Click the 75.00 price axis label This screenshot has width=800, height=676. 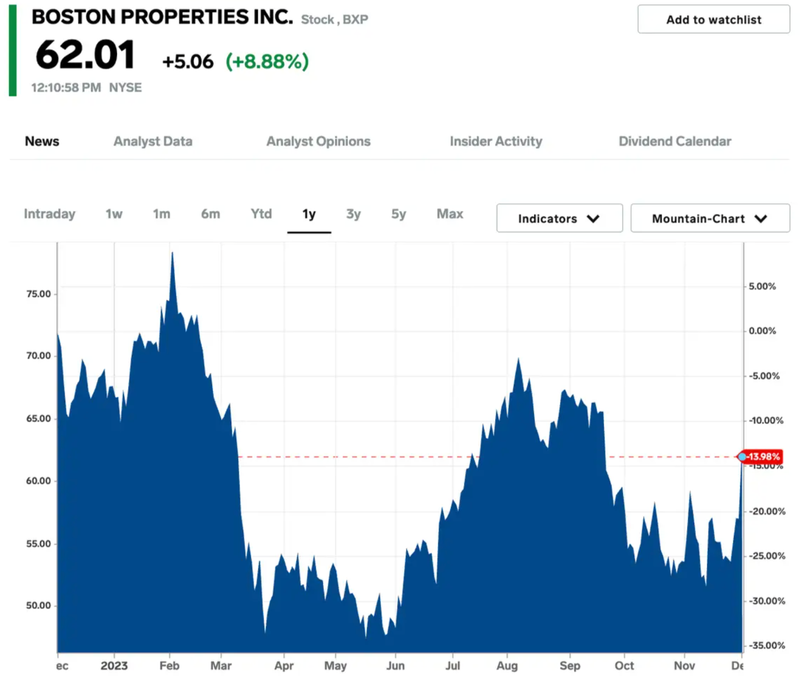coord(39,294)
